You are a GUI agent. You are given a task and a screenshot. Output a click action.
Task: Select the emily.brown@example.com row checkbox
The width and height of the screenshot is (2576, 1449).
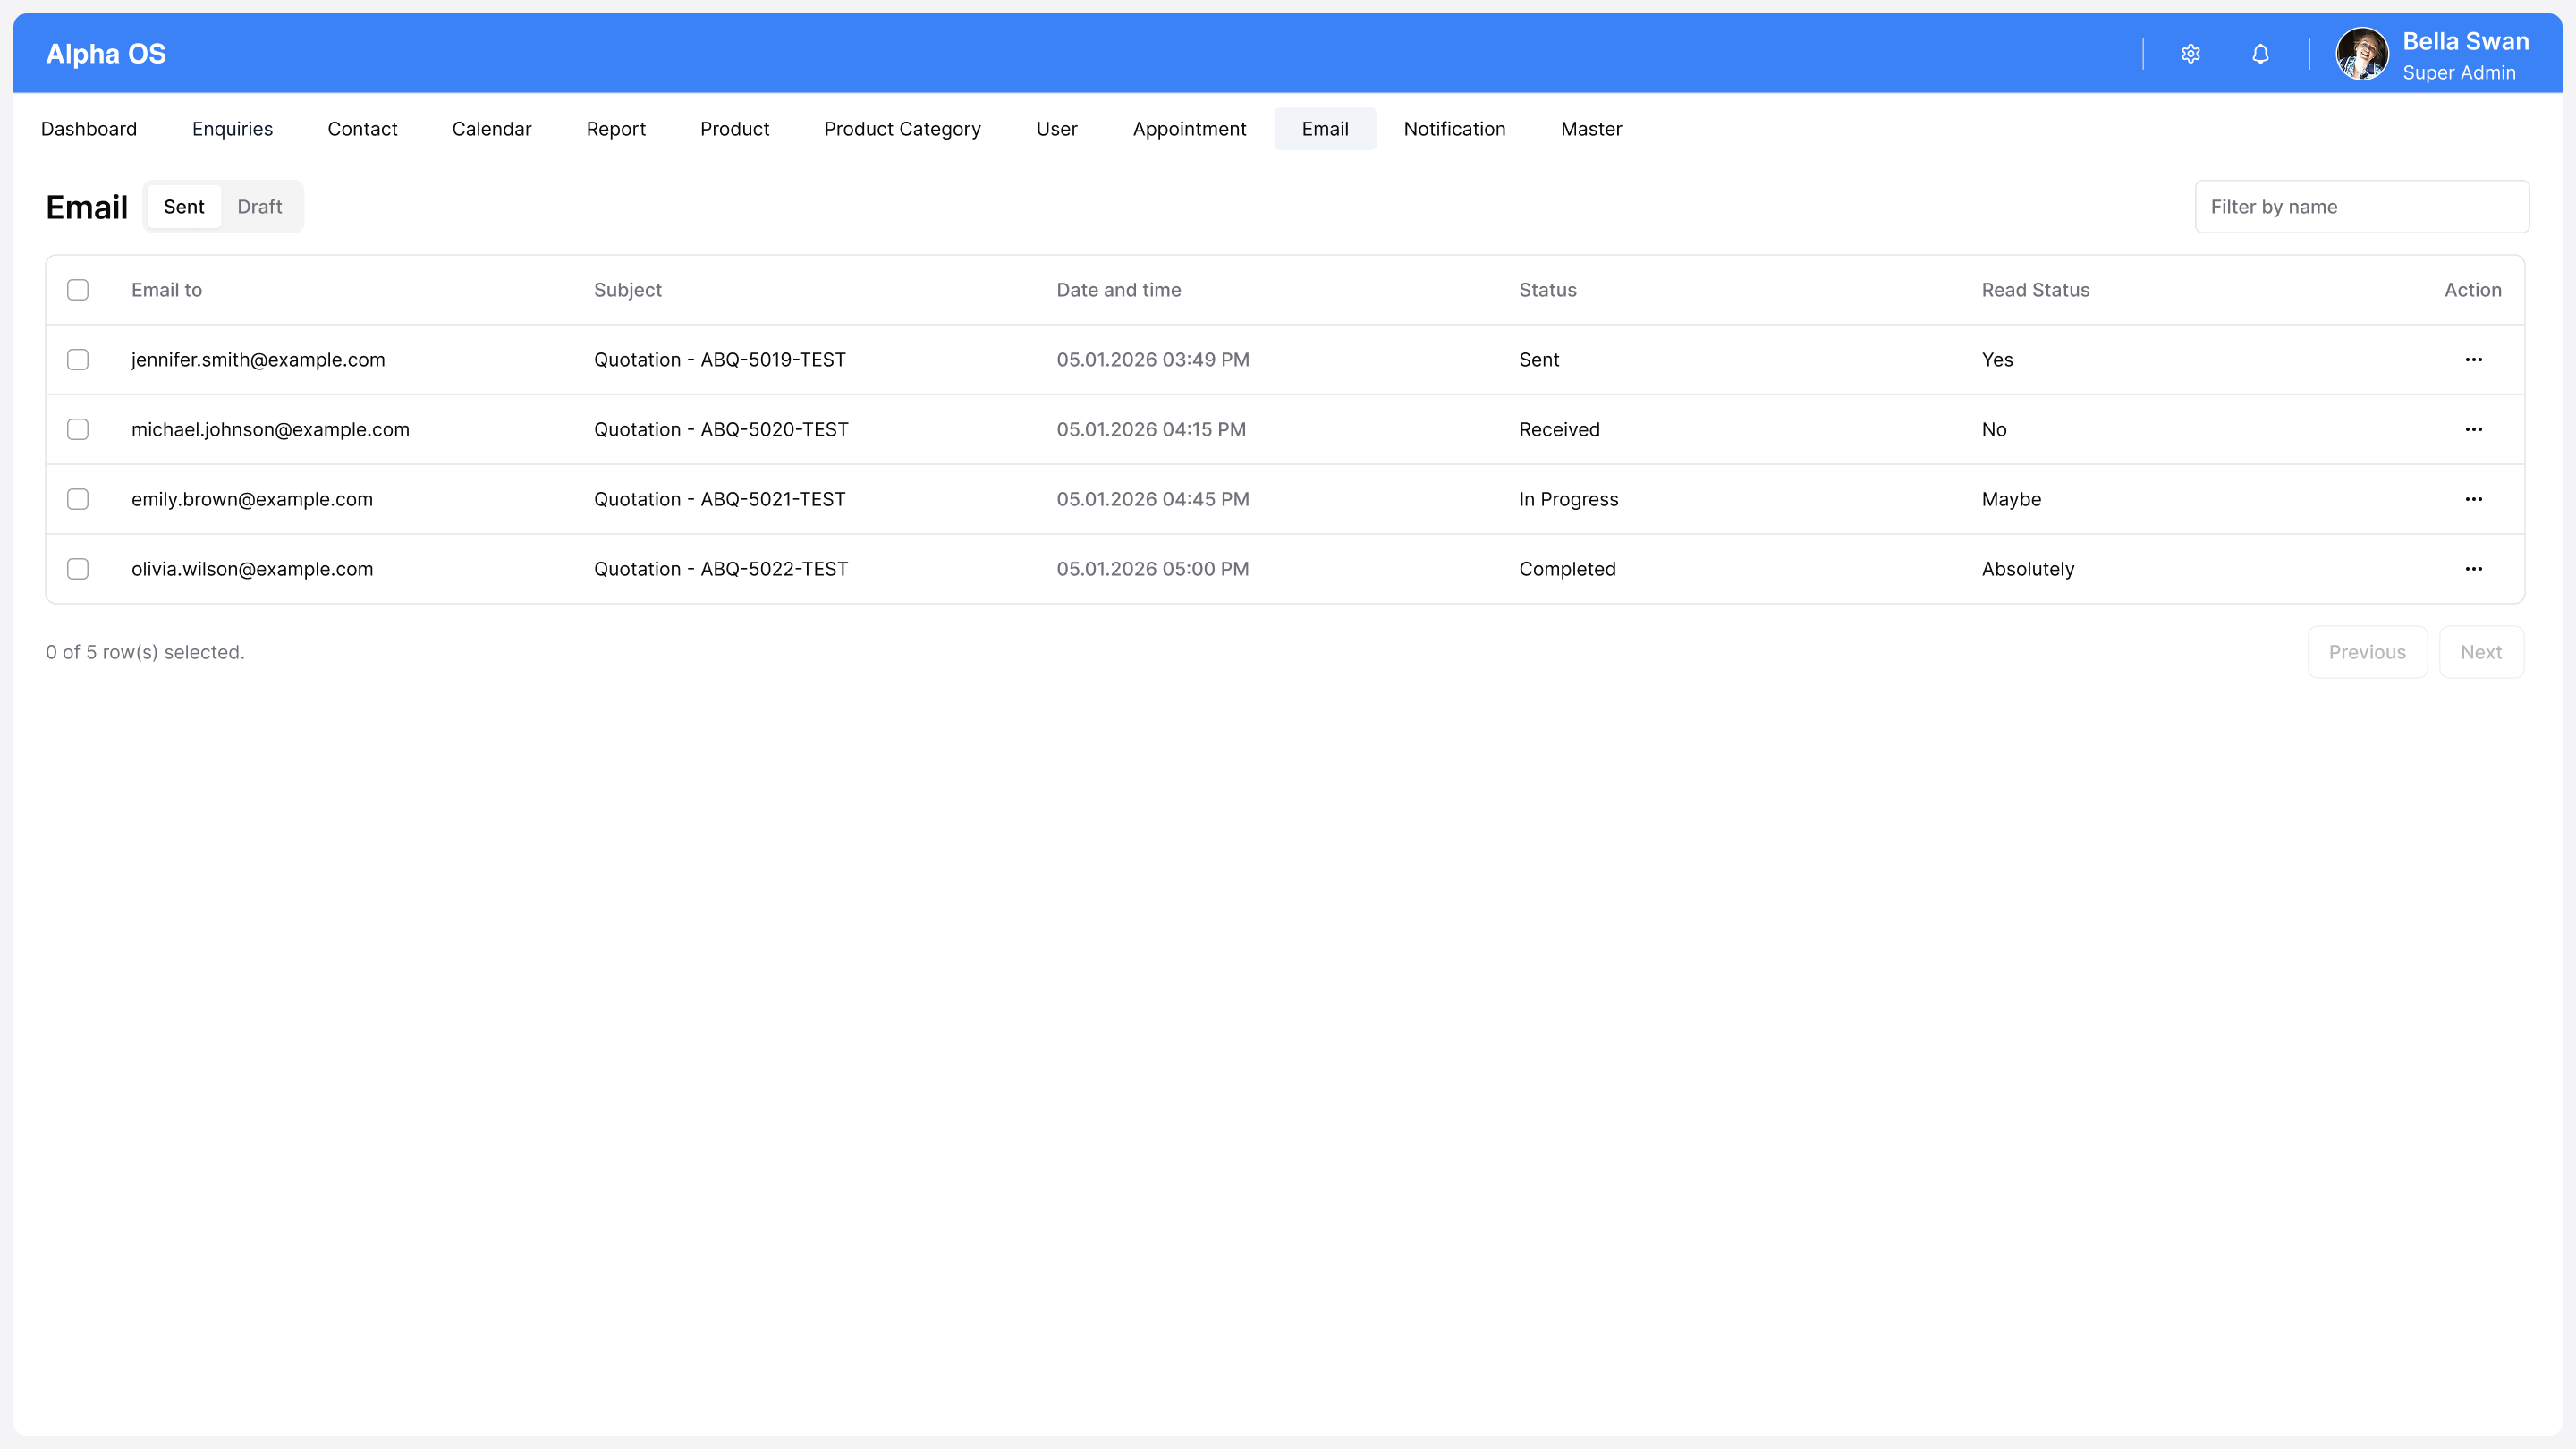(78, 499)
